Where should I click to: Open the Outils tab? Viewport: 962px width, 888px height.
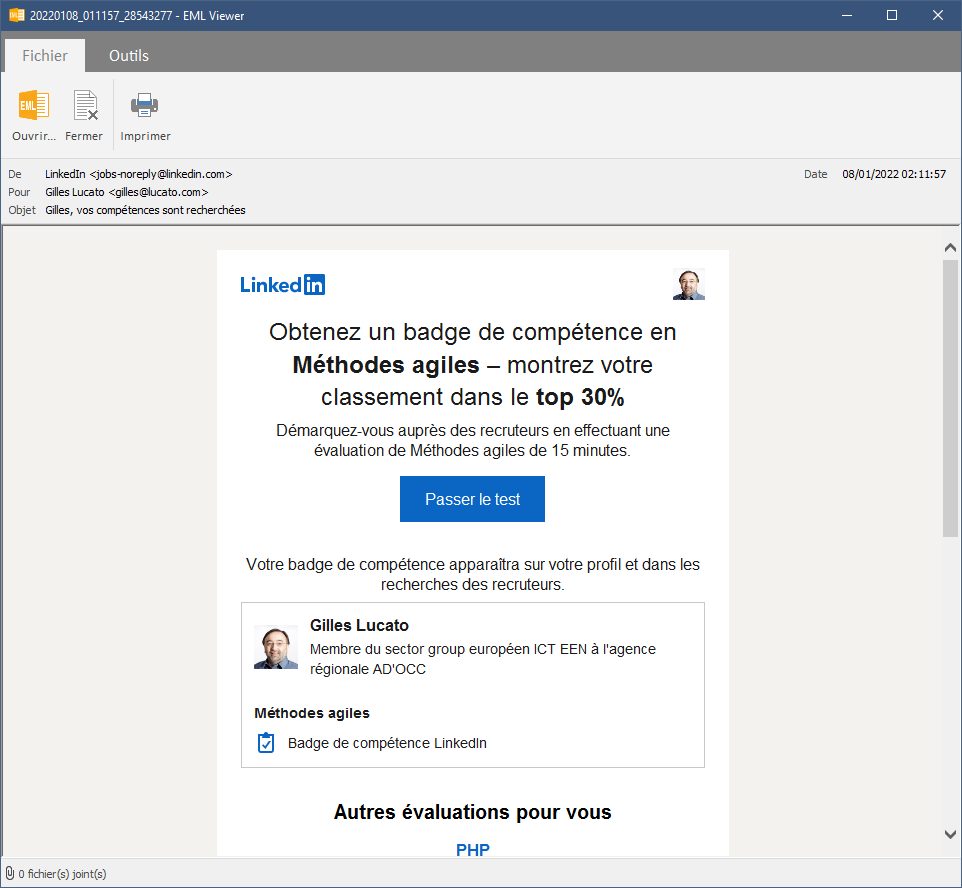click(129, 56)
